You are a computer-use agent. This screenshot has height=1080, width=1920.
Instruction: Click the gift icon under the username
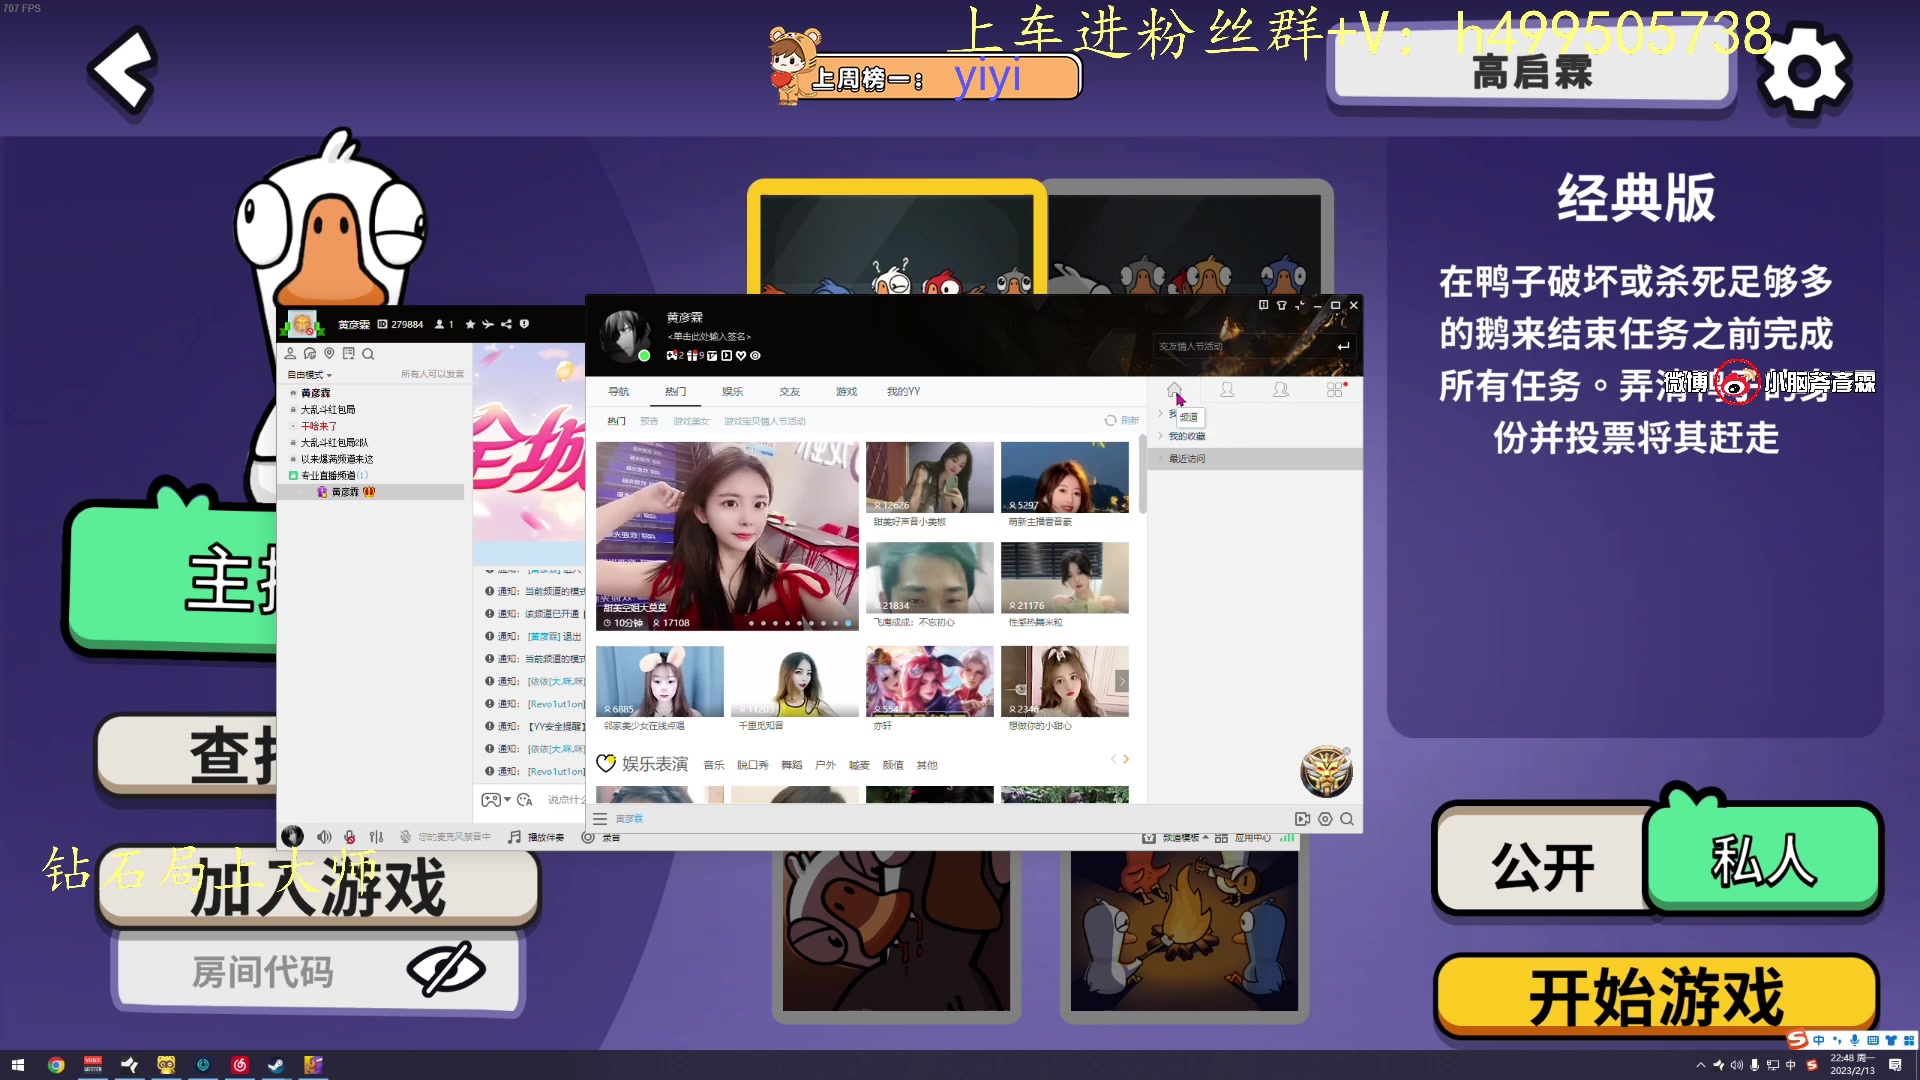coord(692,355)
